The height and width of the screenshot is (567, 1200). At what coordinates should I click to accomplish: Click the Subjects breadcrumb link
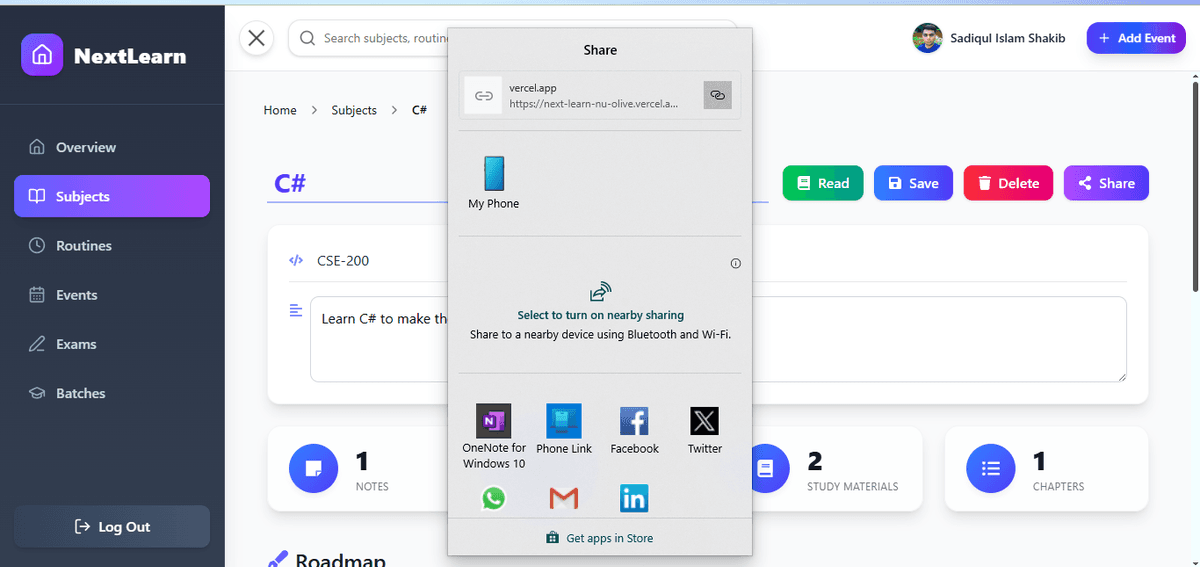pos(354,110)
